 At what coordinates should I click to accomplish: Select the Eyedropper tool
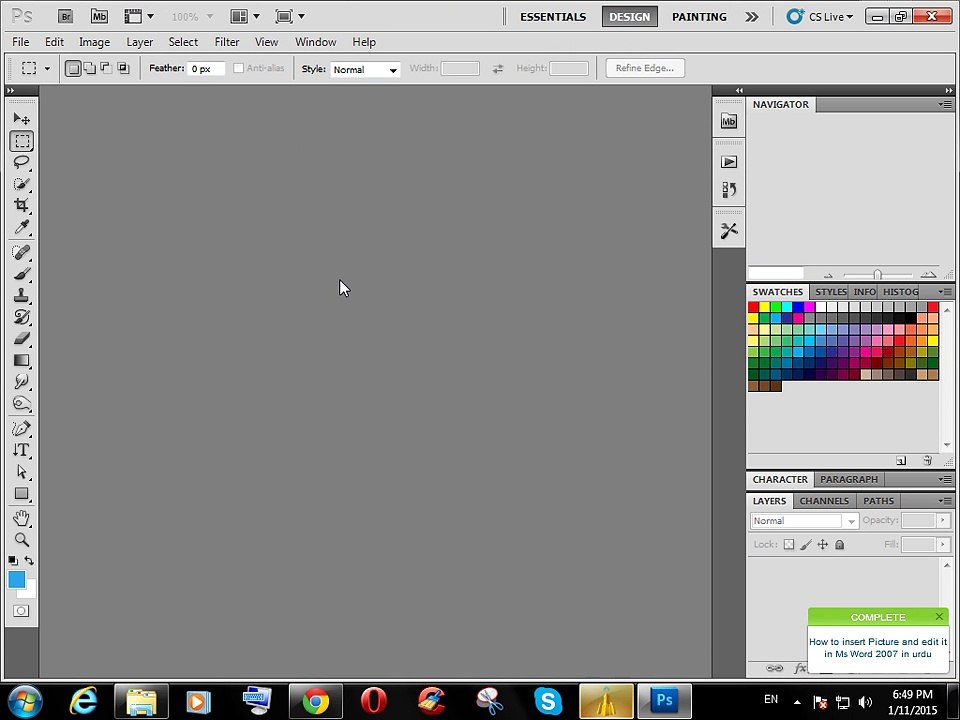pos(21,227)
